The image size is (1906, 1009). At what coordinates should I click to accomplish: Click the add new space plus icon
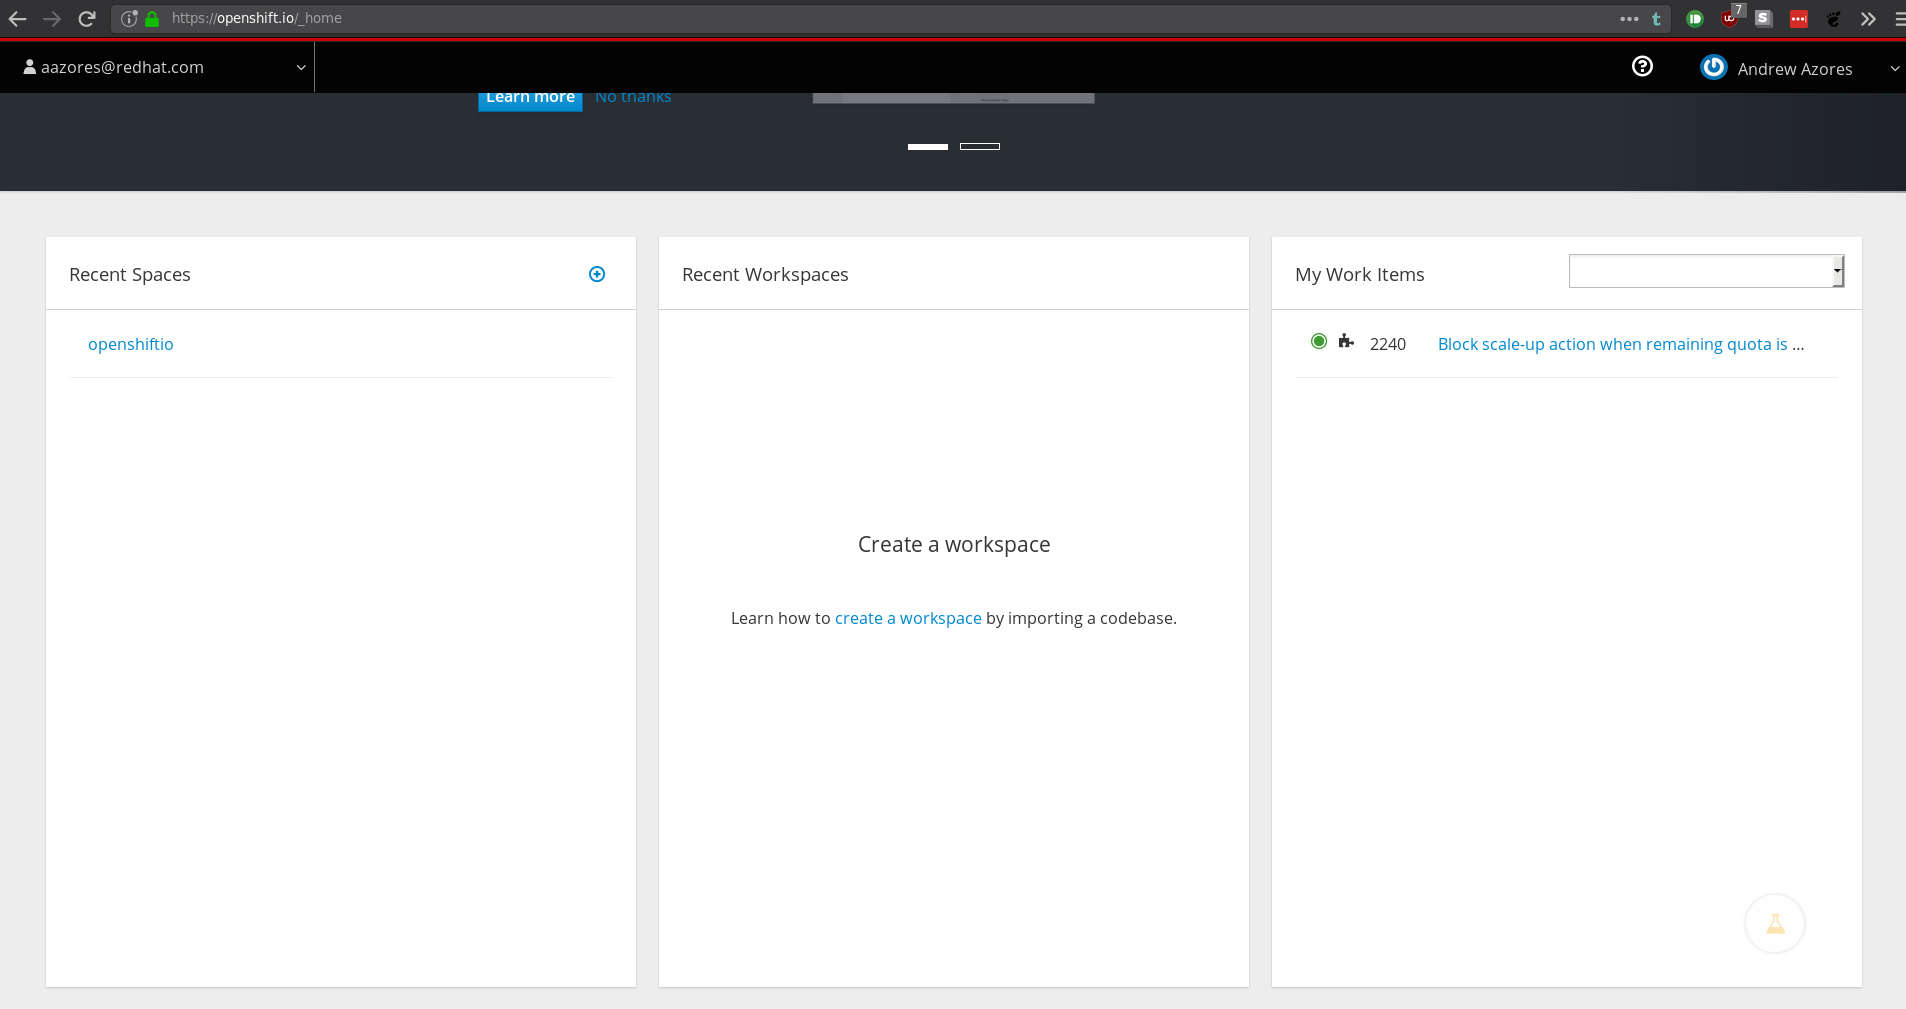pos(597,274)
